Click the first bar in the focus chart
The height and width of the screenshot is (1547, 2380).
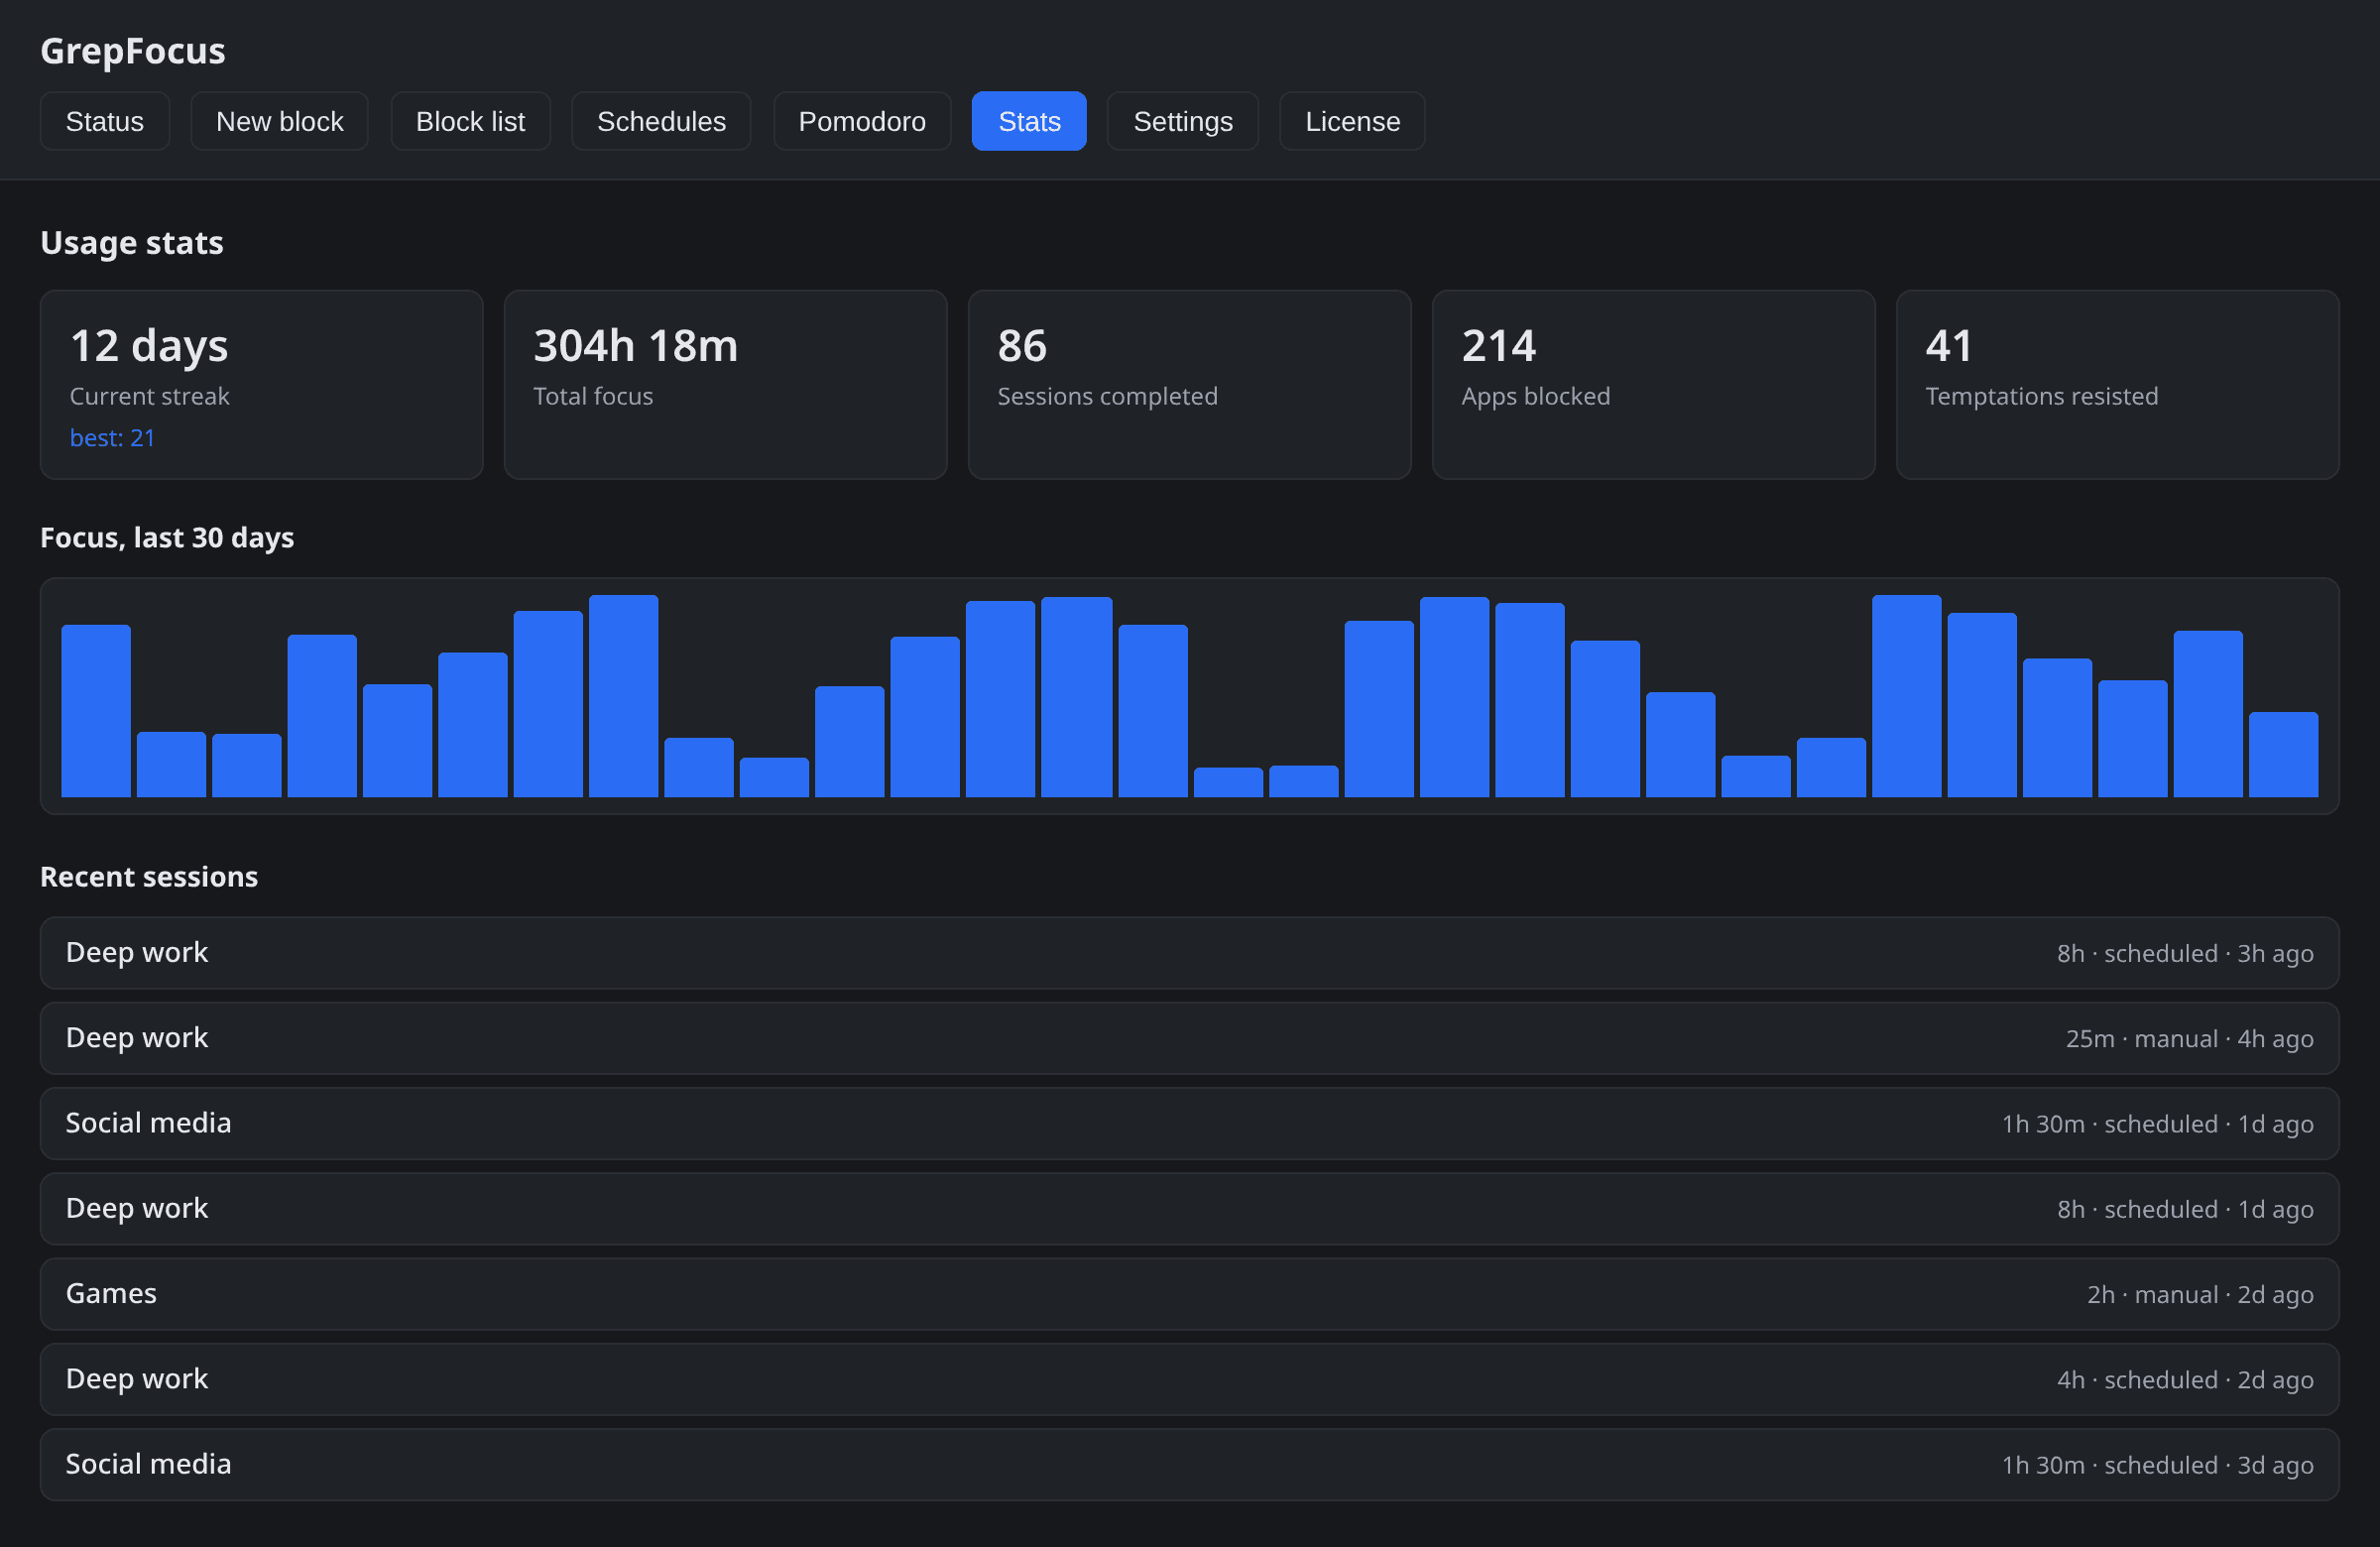click(96, 711)
